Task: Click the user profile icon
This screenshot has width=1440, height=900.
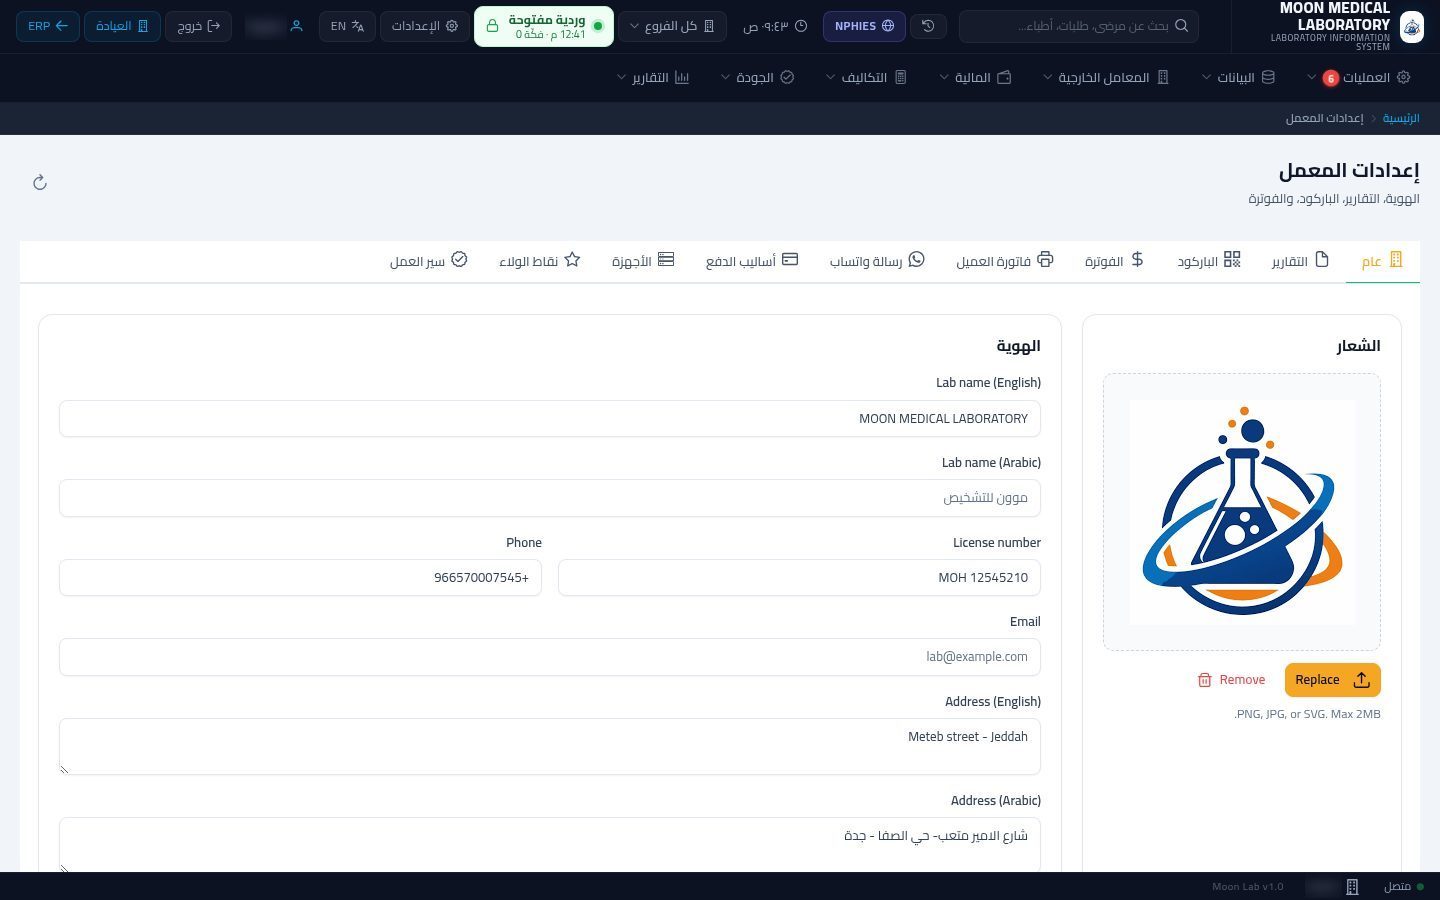Action: coord(296,26)
